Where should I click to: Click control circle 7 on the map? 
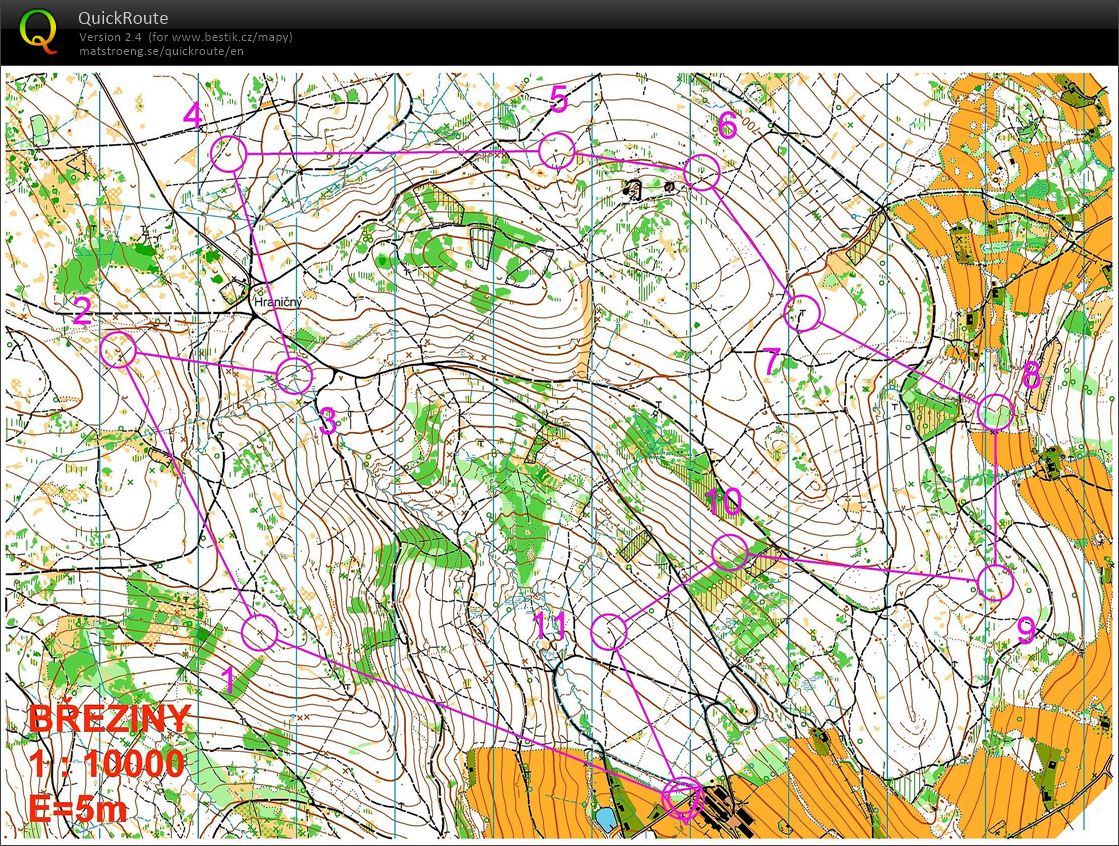(x=802, y=313)
